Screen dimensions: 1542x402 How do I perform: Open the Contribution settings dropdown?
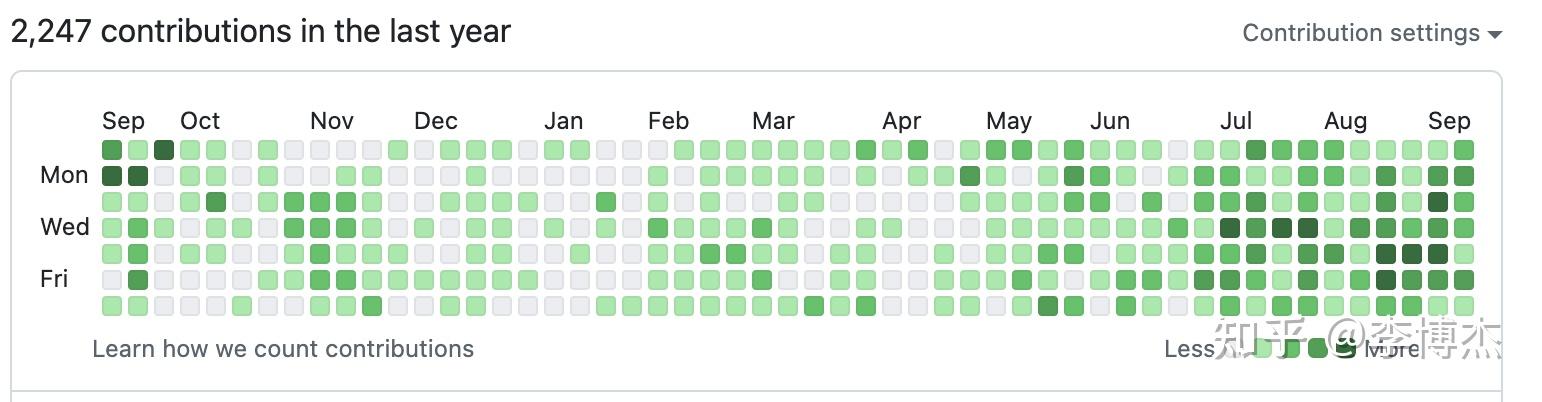click(x=1372, y=33)
